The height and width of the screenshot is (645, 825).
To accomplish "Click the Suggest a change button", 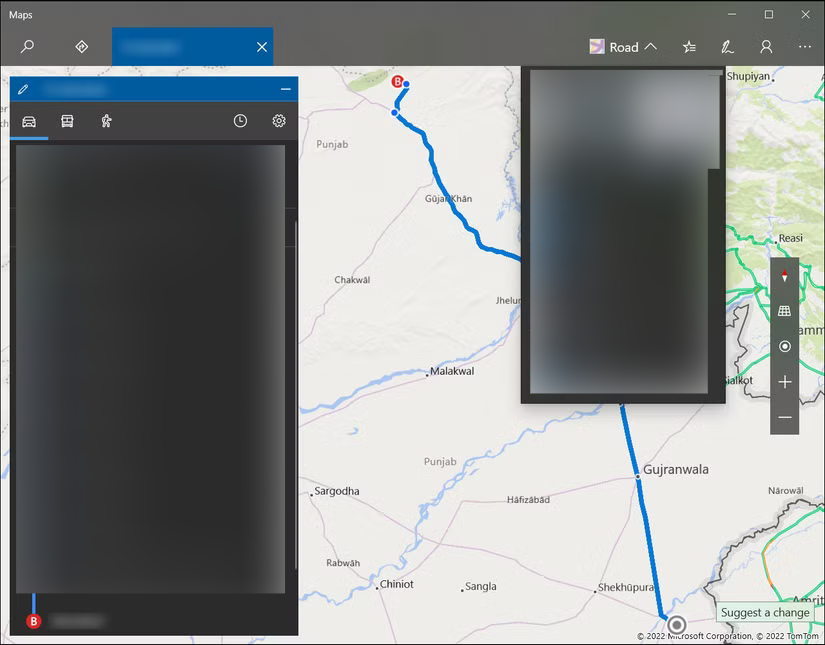I will 765,612.
